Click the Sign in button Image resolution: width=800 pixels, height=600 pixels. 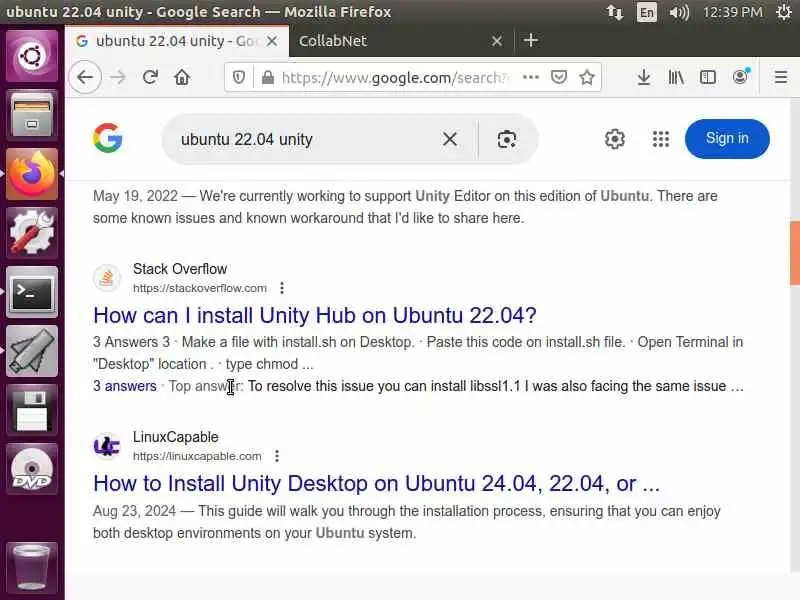pos(727,139)
